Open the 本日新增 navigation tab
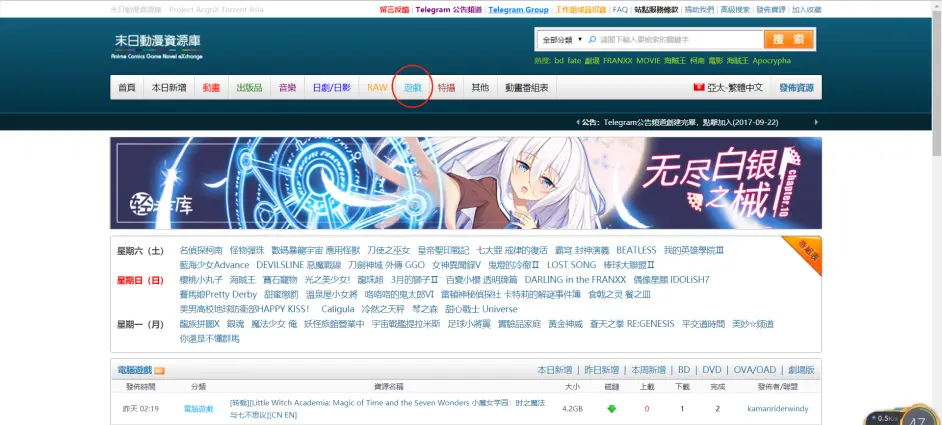This screenshot has height=425, width=942. (x=169, y=88)
